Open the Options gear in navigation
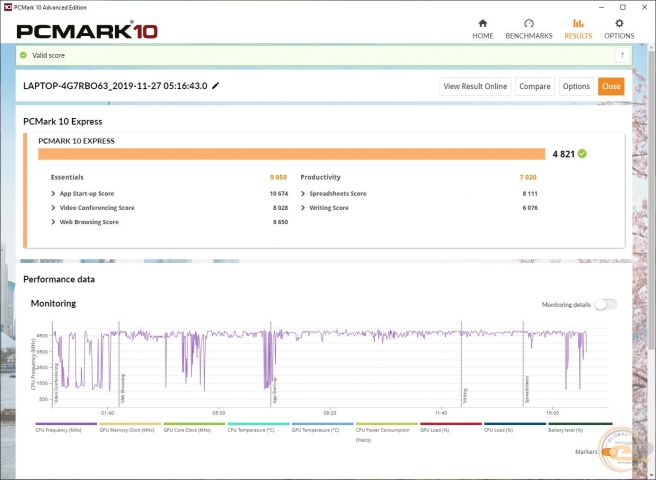Screen dimensions: 656x480 click(619, 29)
